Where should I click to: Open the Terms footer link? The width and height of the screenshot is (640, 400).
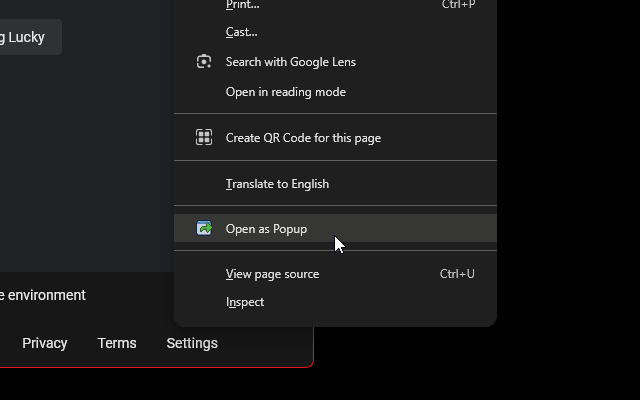point(117,343)
